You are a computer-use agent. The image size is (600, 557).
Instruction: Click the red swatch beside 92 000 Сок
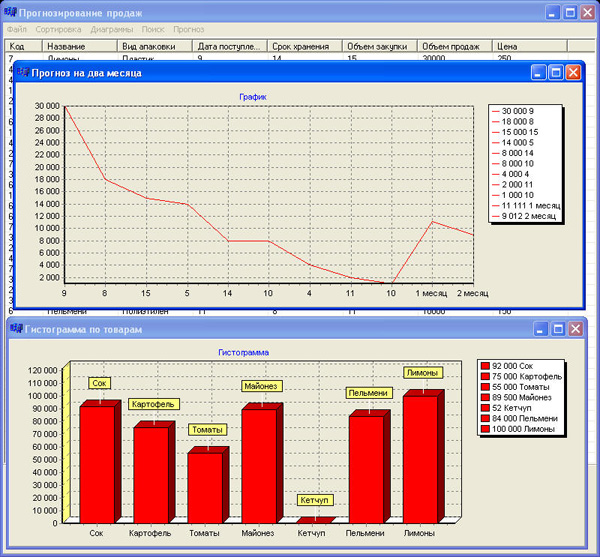485,367
